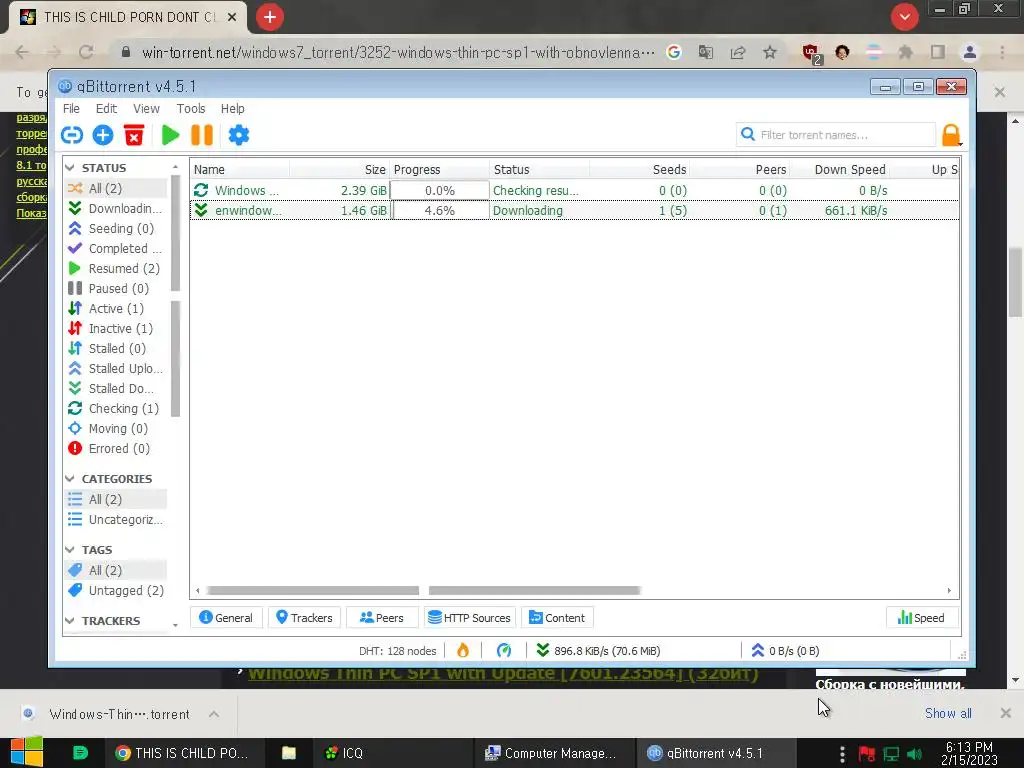Viewport: 1024px width, 768px height.
Task: Collapse the STATUS section
Action: point(70,168)
